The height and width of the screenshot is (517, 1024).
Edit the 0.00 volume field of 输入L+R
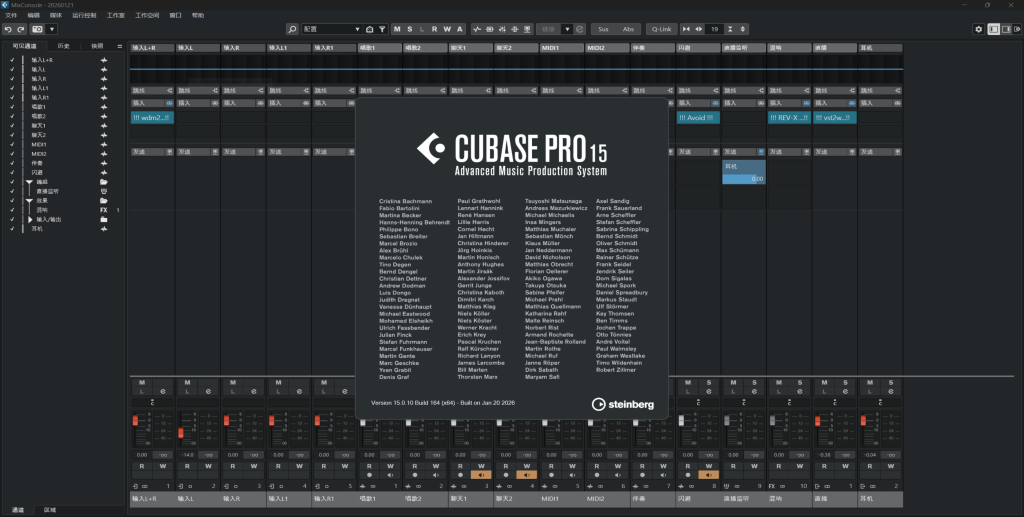point(142,455)
